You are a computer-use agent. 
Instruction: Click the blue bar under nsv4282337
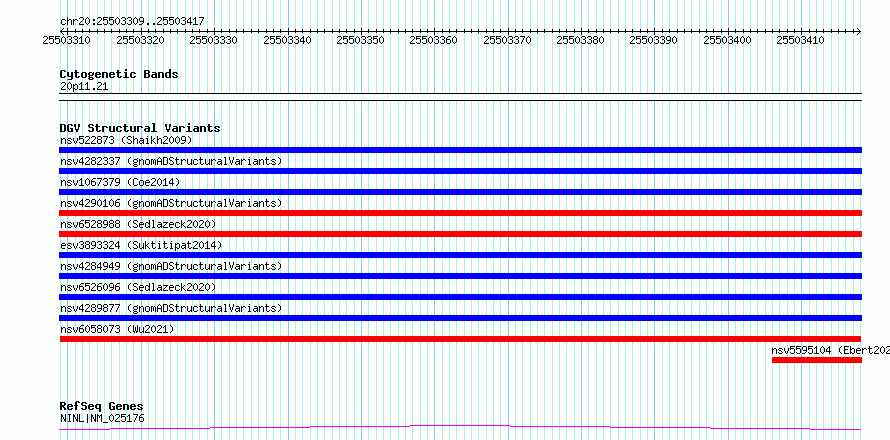pos(460,171)
